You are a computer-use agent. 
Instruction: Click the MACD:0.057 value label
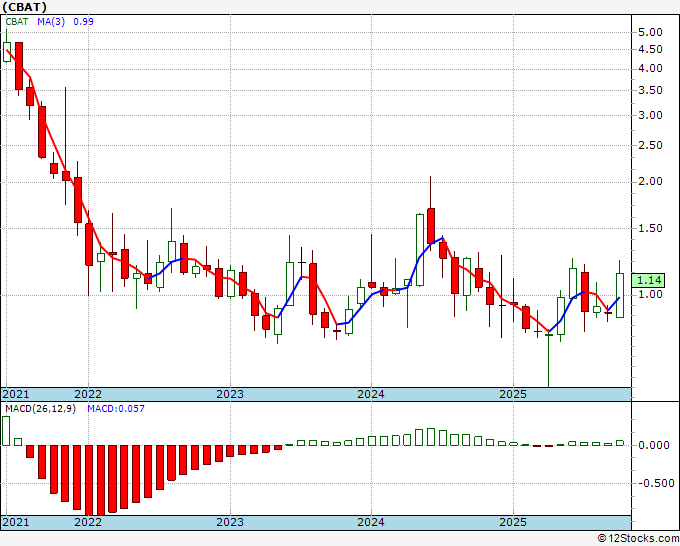point(116,409)
